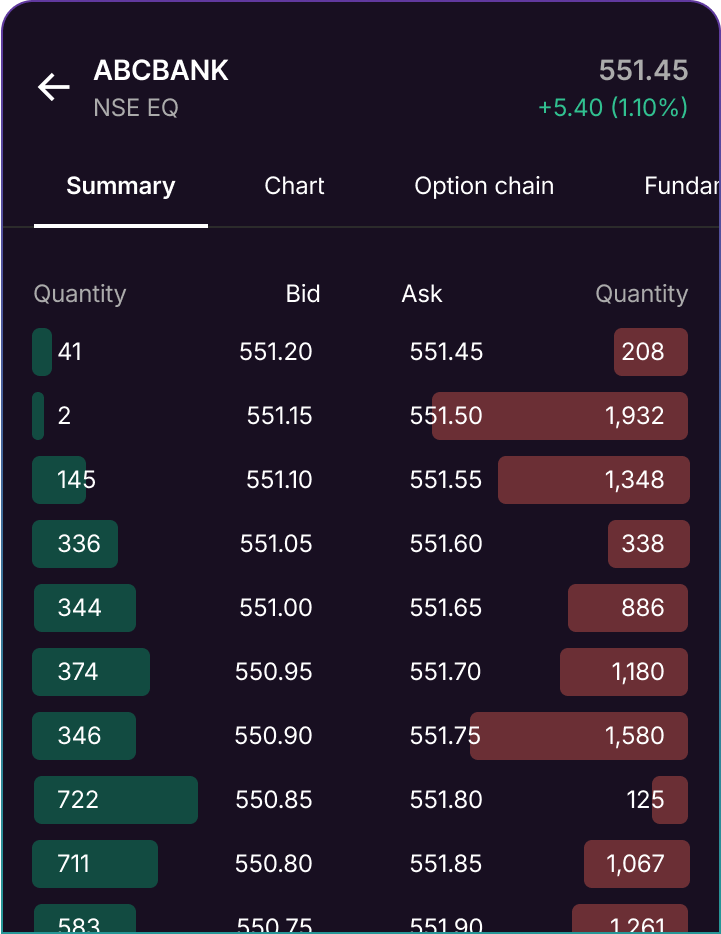Click the ask row with quantity 1,932
Viewport: 721px width, 934px height.
[559, 416]
